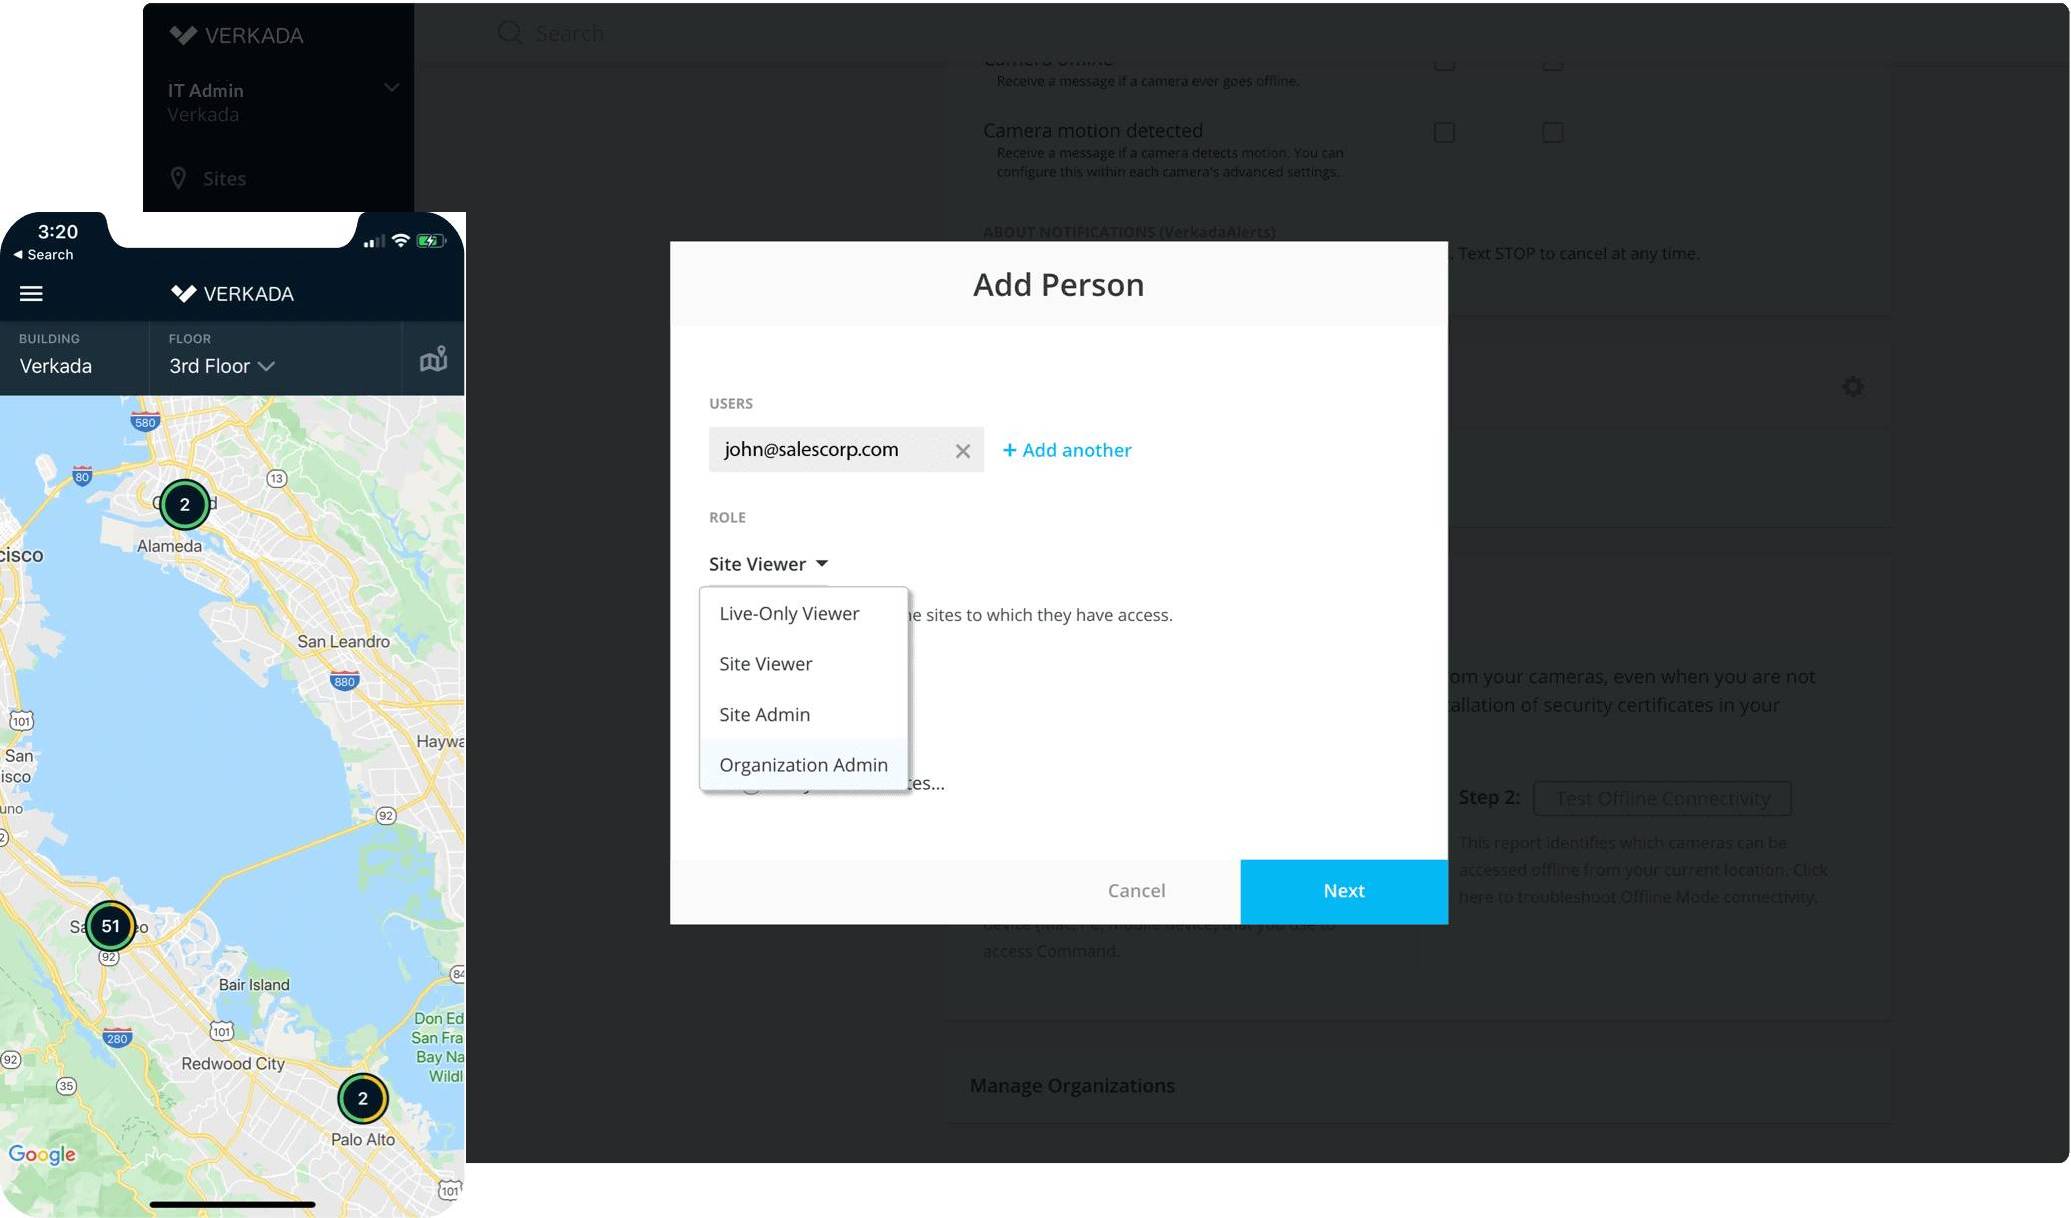2071x1218 pixels.
Task: Tap the phone home indicator bar
Action: point(232,1204)
